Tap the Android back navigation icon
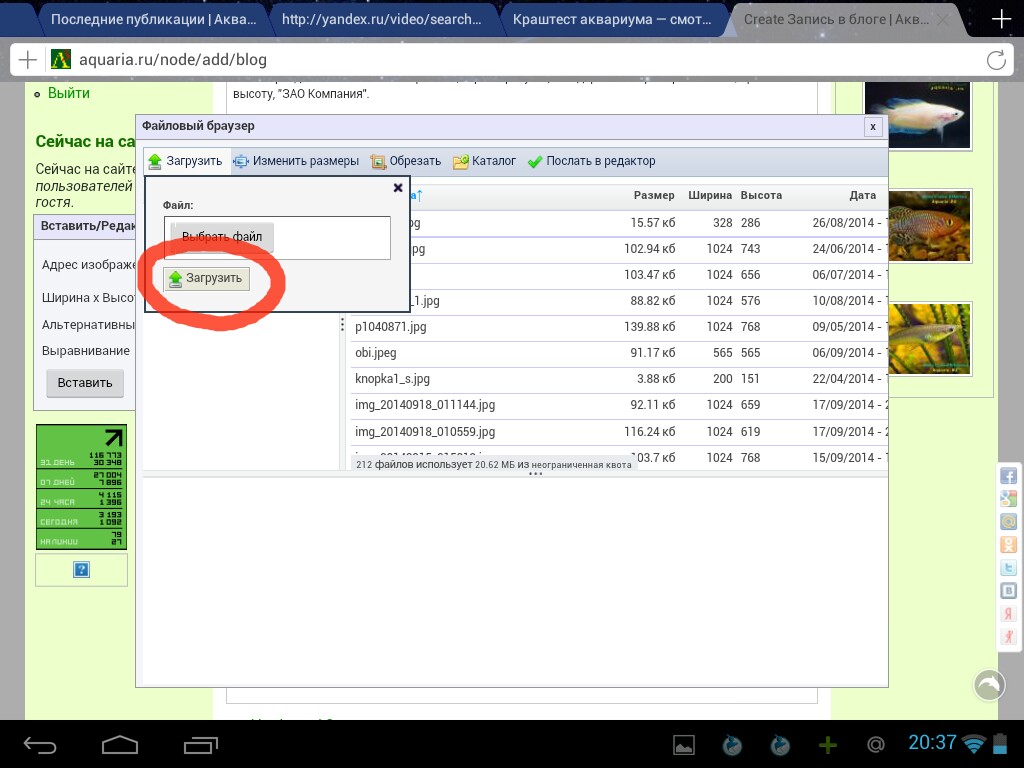Image resolution: width=1024 pixels, height=768 pixels. pos(40,744)
